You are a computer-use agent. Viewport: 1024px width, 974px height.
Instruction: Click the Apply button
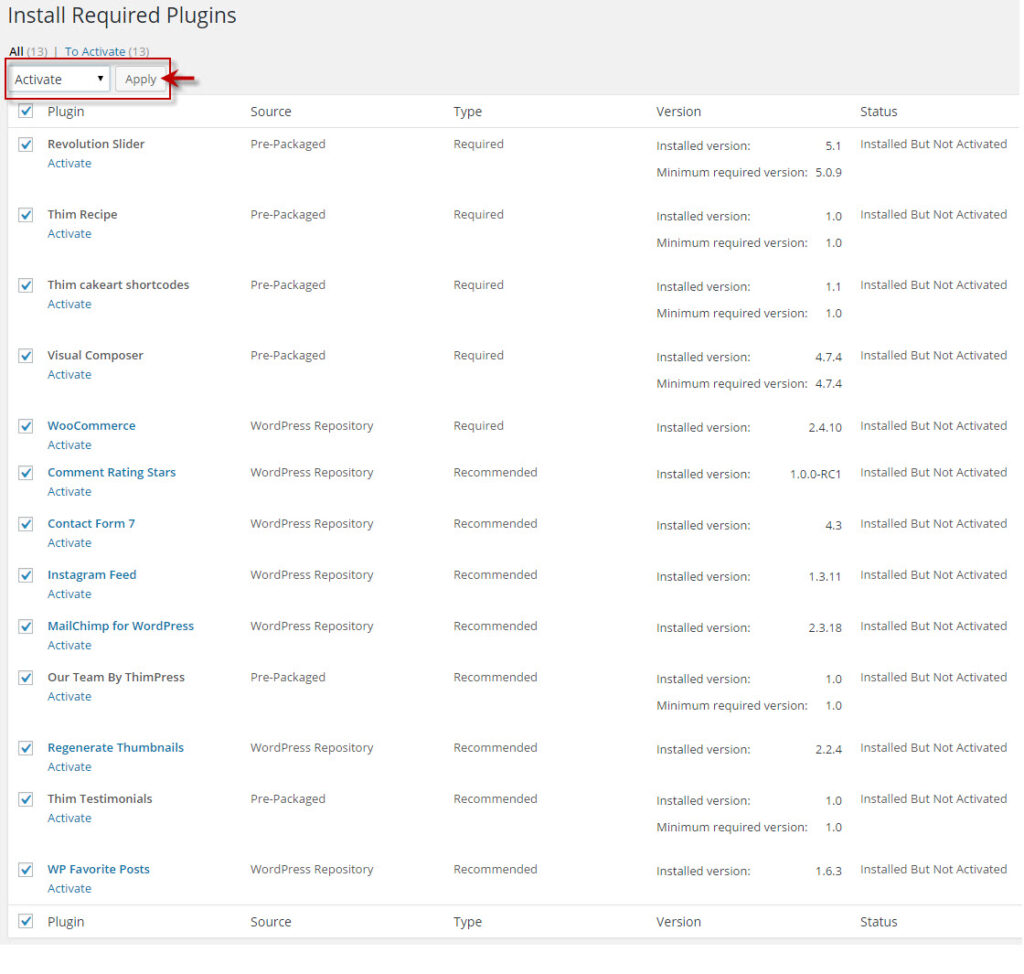pos(140,79)
